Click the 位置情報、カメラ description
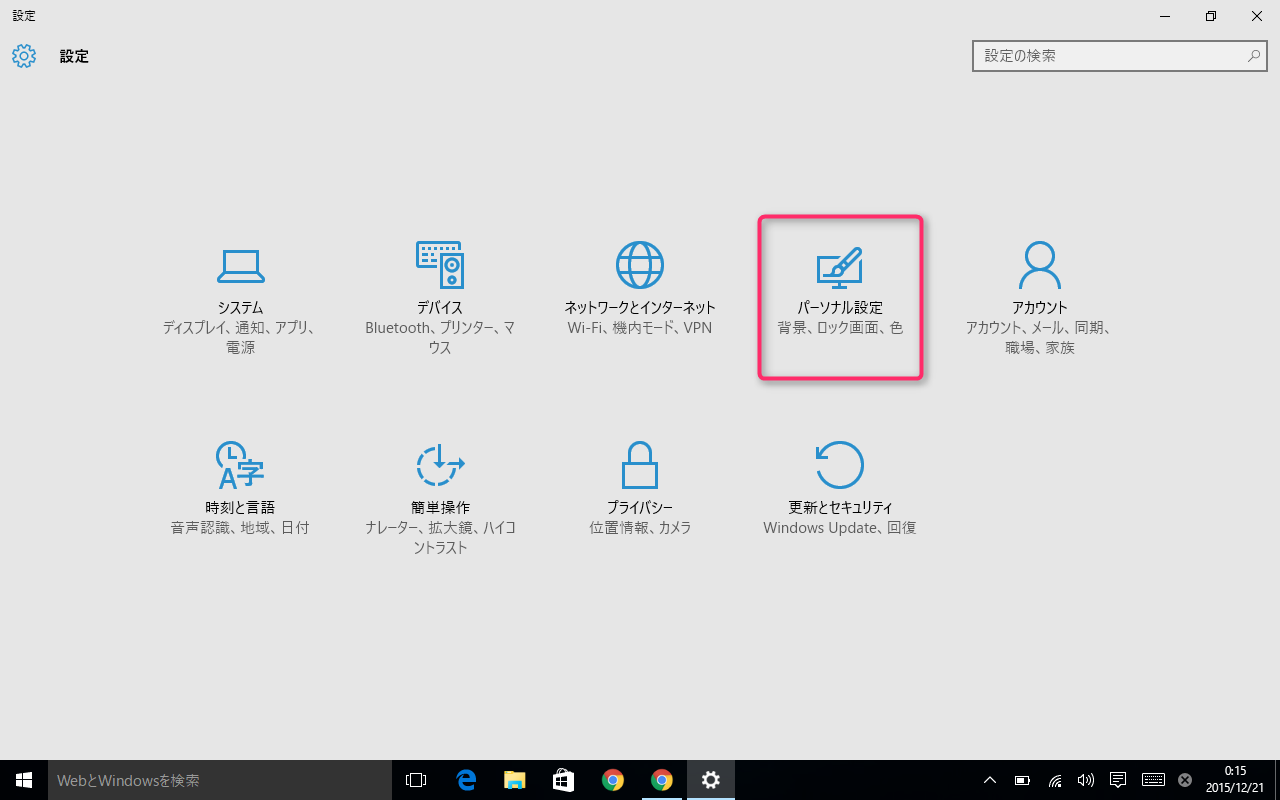1280x800 pixels. pos(640,528)
